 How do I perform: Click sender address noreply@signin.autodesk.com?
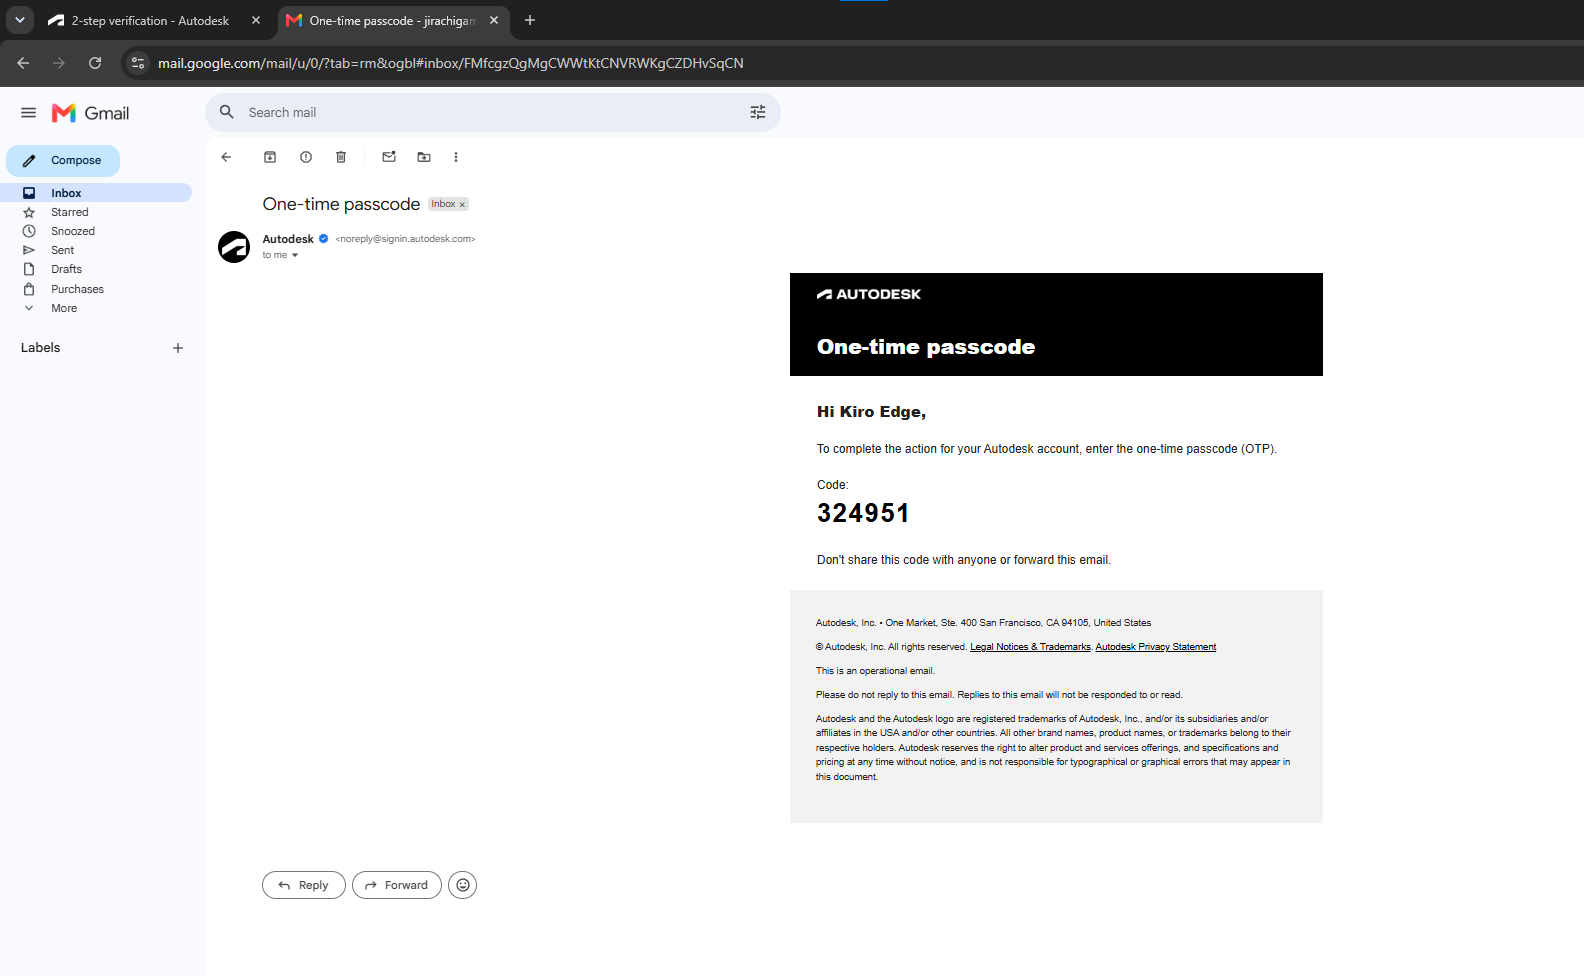(405, 239)
